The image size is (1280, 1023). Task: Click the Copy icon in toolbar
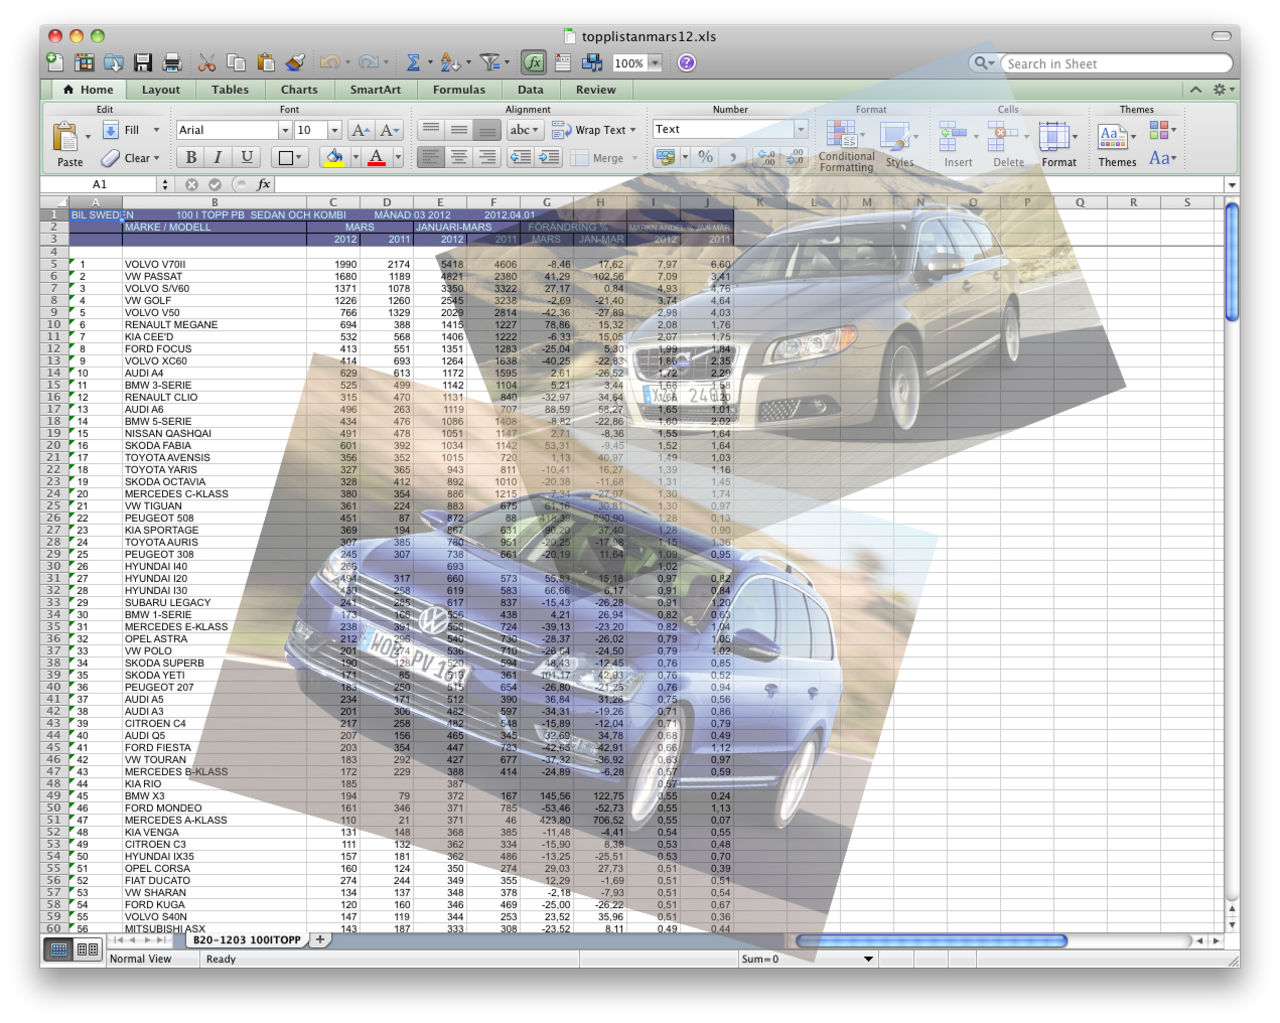click(236, 63)
